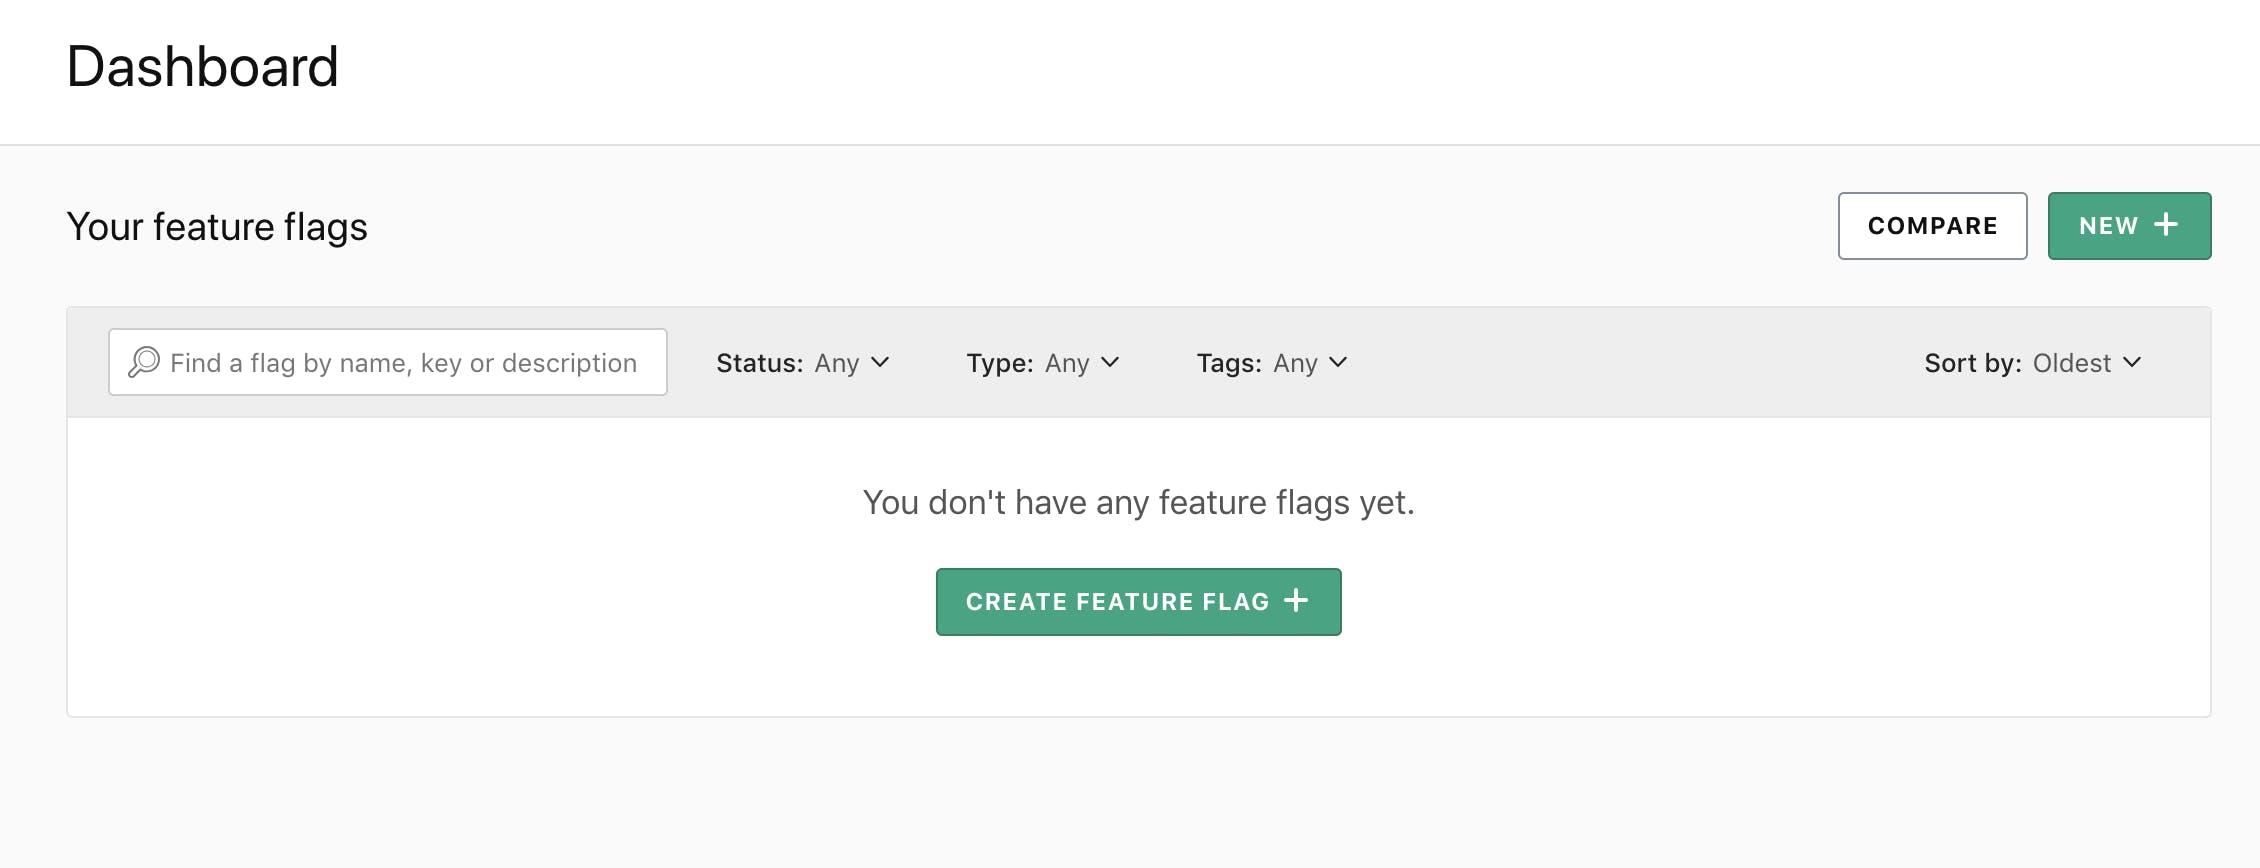Click the chevron next to Type filter
Viewport: 2260px width, 868px height.
pos(1110,363)
